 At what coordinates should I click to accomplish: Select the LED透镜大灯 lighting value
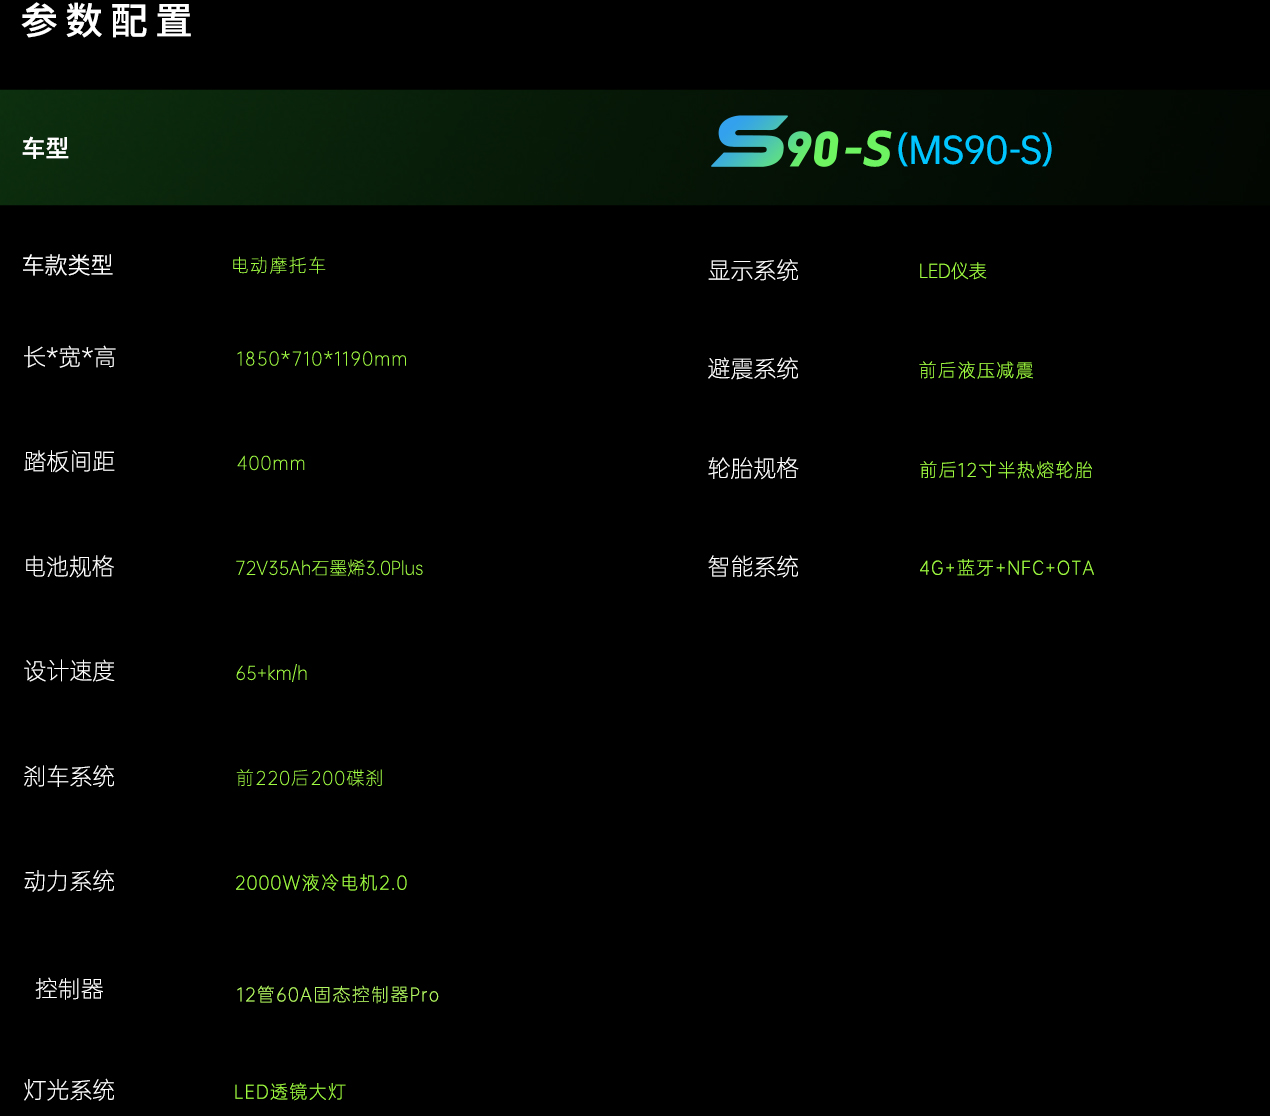click(x=289, y=1092)
